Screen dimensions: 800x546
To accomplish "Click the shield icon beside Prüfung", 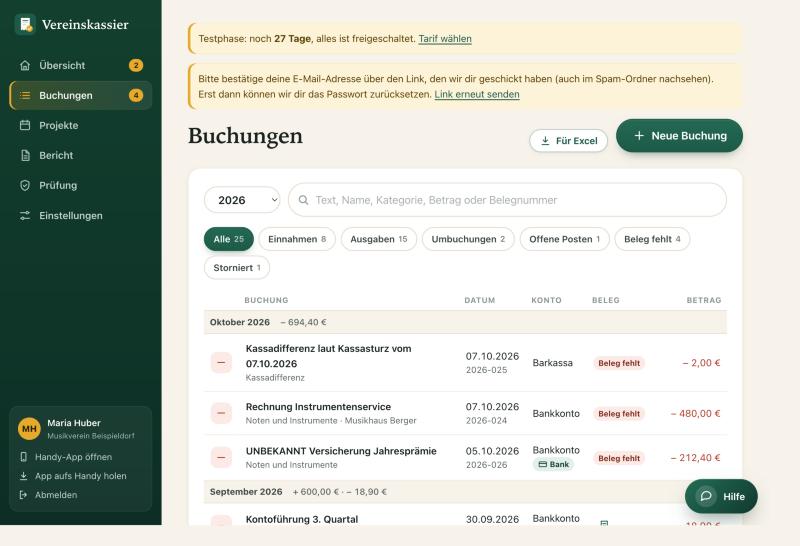I will [25, 186].
